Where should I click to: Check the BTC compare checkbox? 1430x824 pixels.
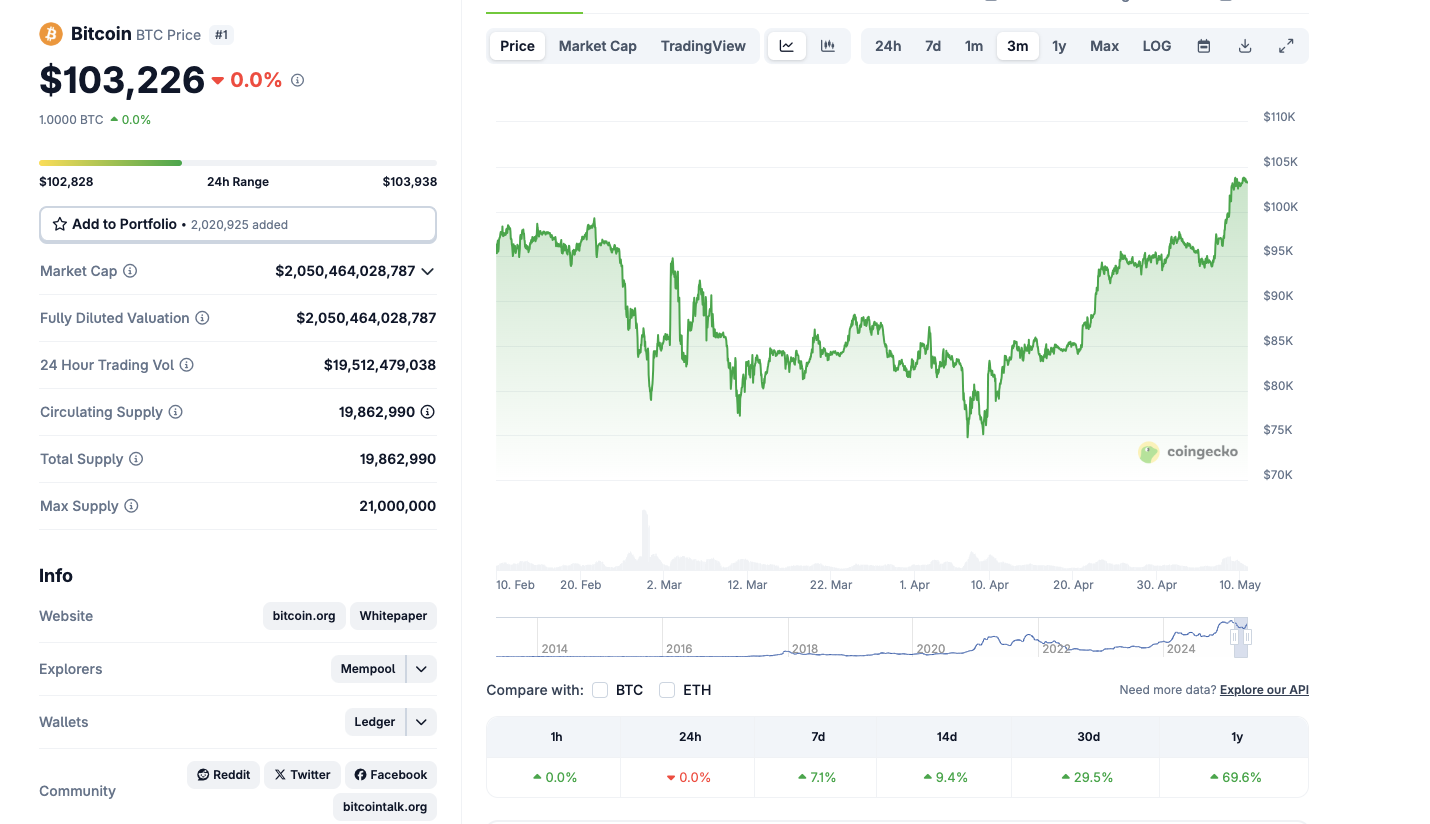coord(600,690)
